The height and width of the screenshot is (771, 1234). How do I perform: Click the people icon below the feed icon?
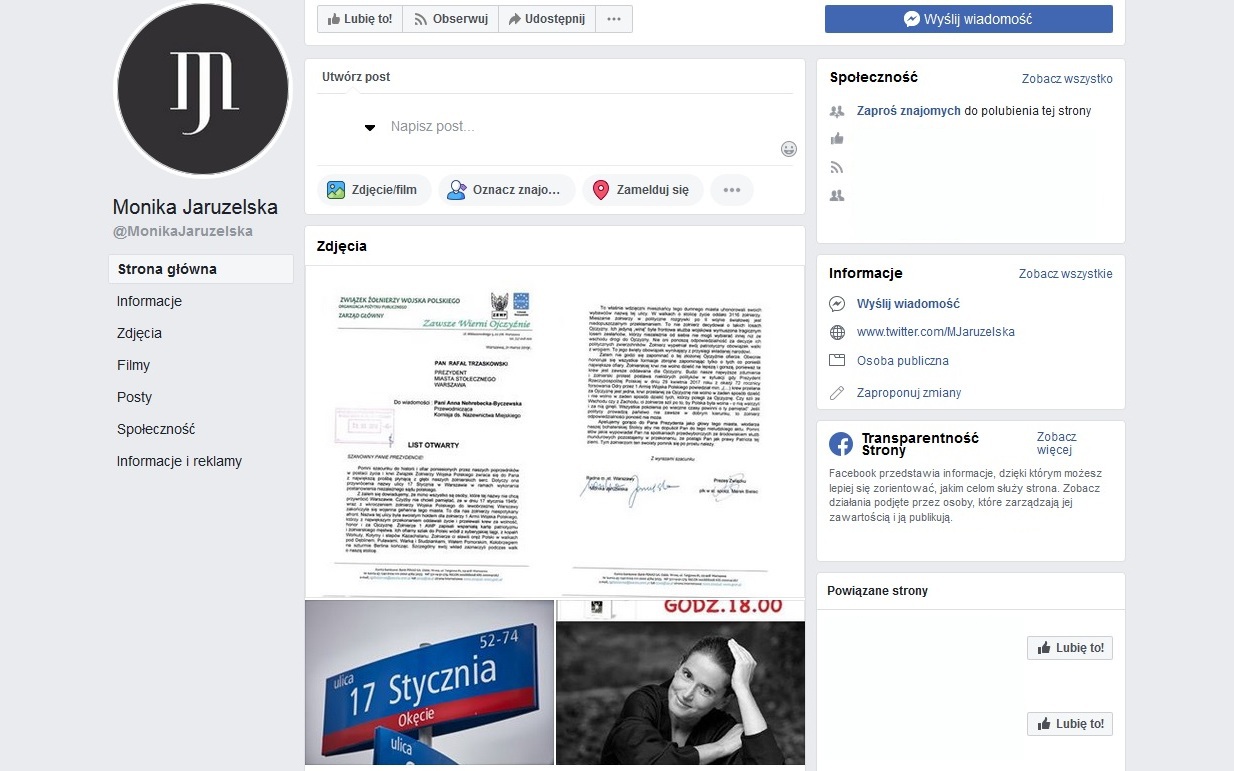coord(837,195)
